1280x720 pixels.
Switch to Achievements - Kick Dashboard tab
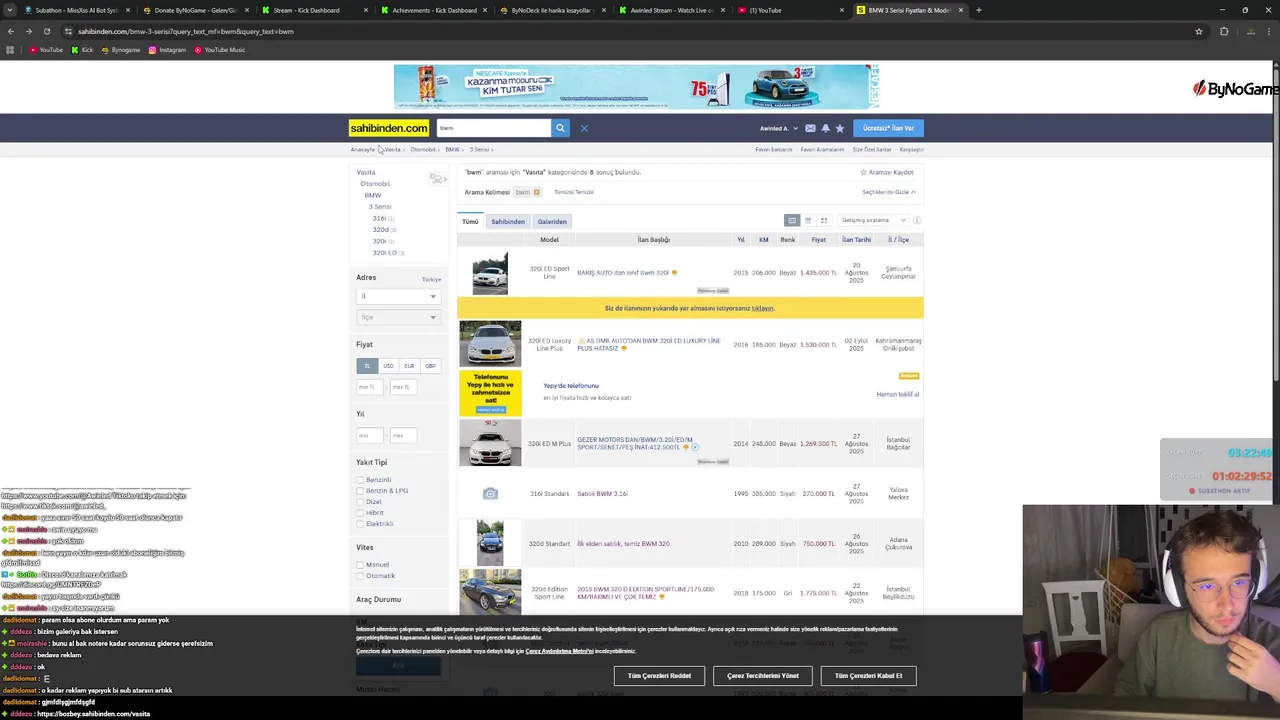432,10
